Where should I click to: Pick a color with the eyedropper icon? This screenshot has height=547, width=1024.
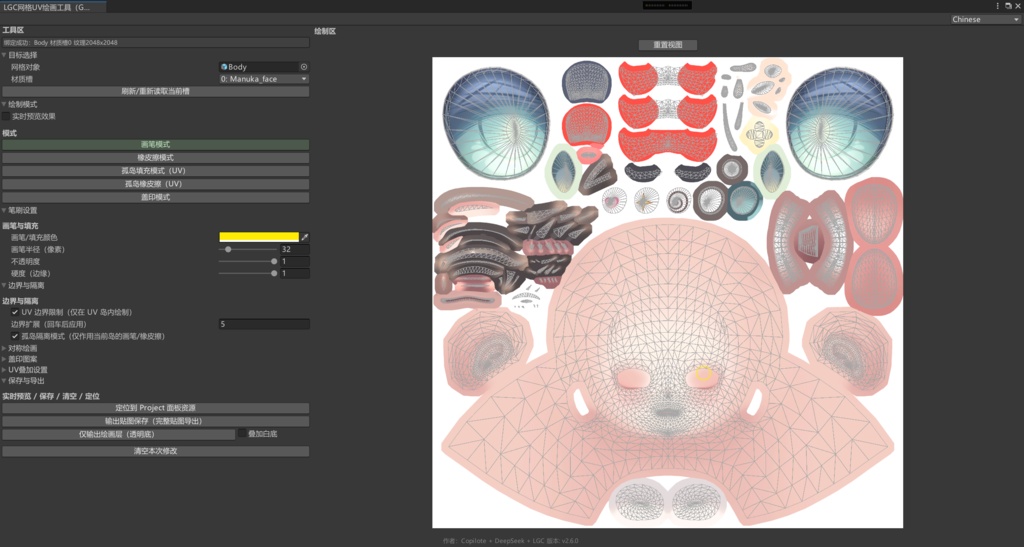tap(304, 237)
